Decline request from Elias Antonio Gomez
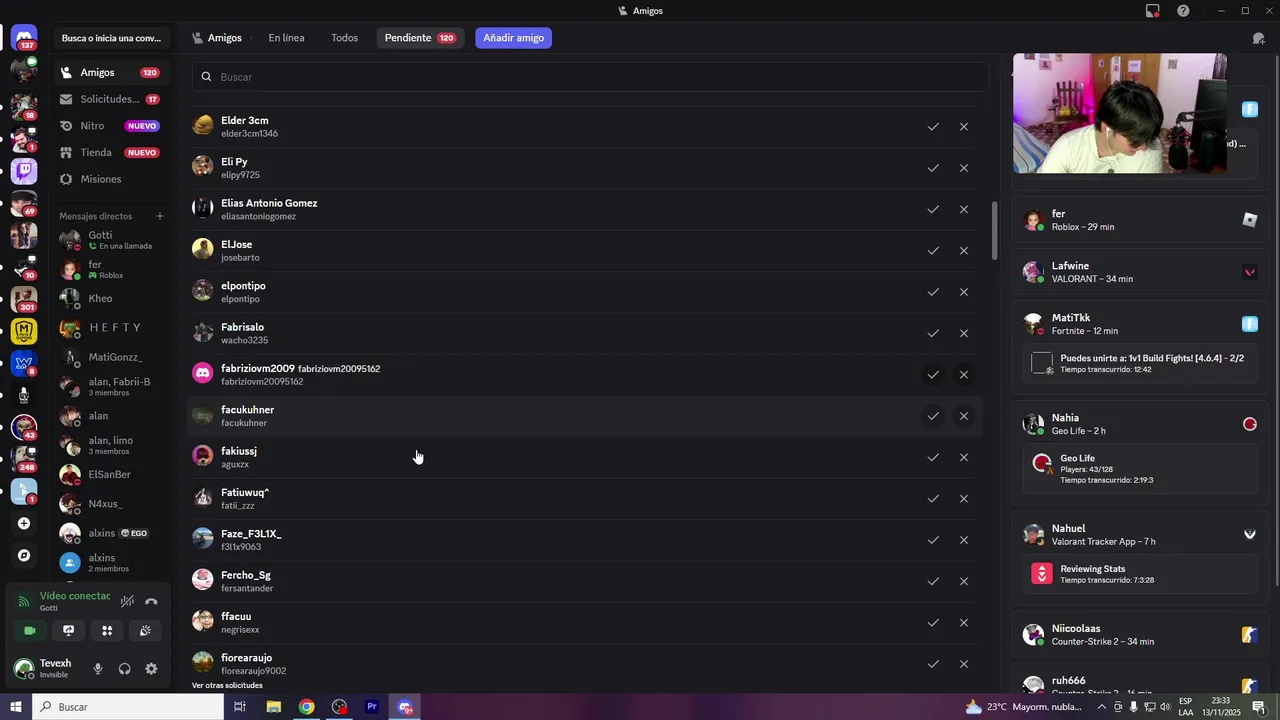Viewport: 1280px width, 720px height. coord(964,210)
